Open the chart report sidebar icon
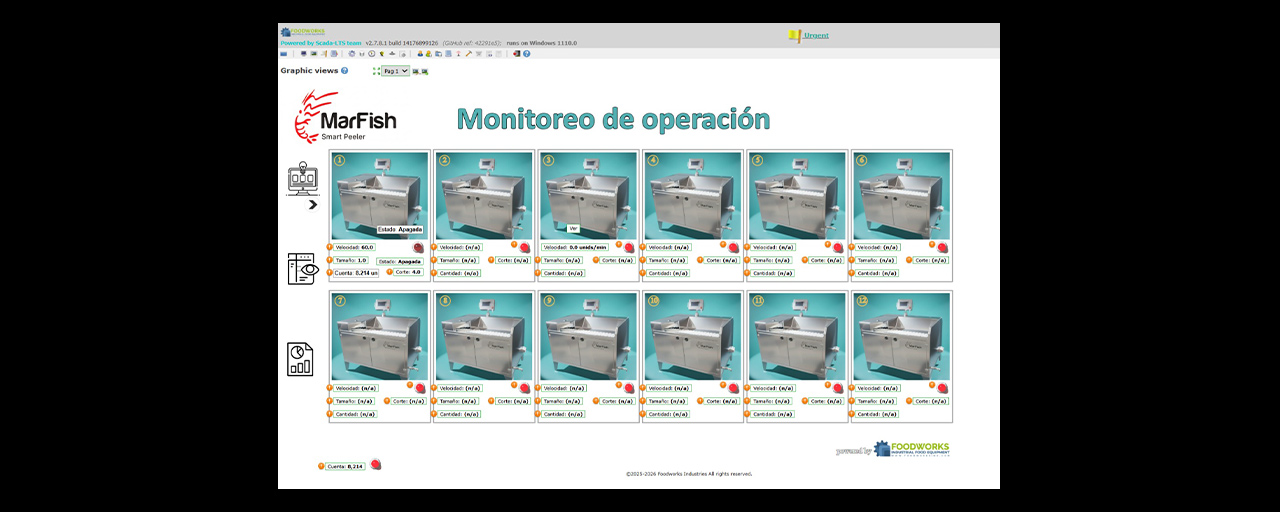Screen dimensions: 1280x512 tap(300, 359)
